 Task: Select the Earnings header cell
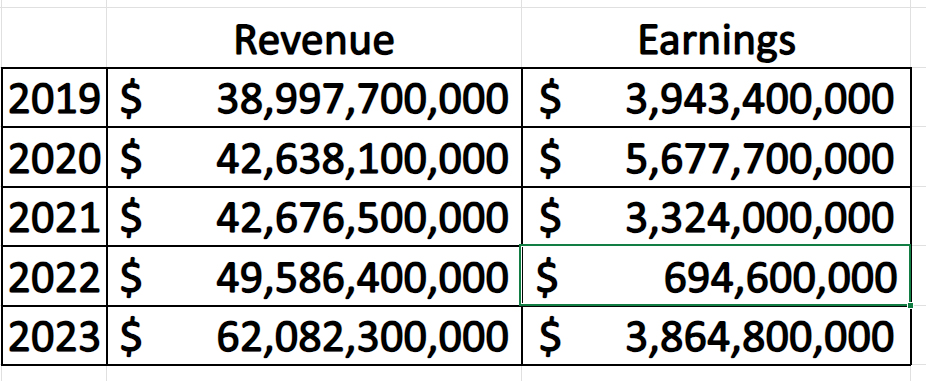(716, 38)
